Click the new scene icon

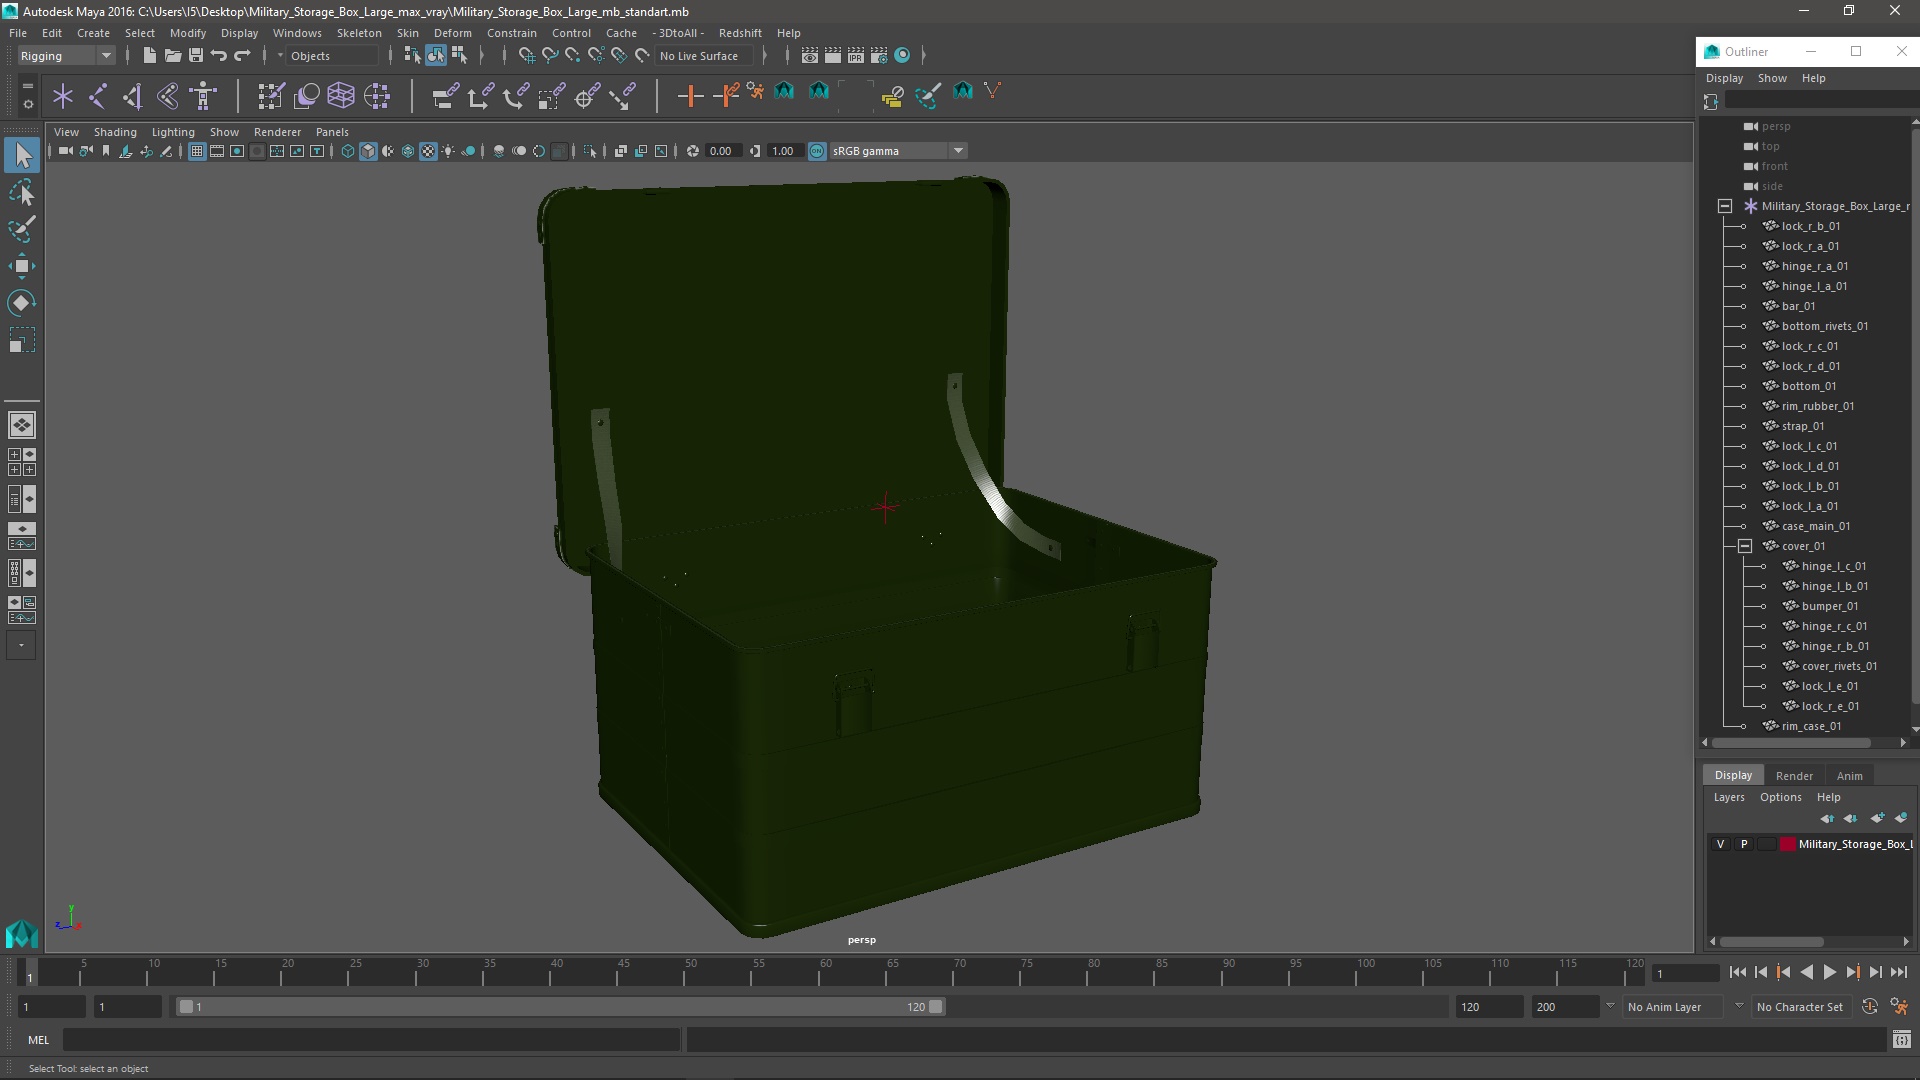[149, 56]
